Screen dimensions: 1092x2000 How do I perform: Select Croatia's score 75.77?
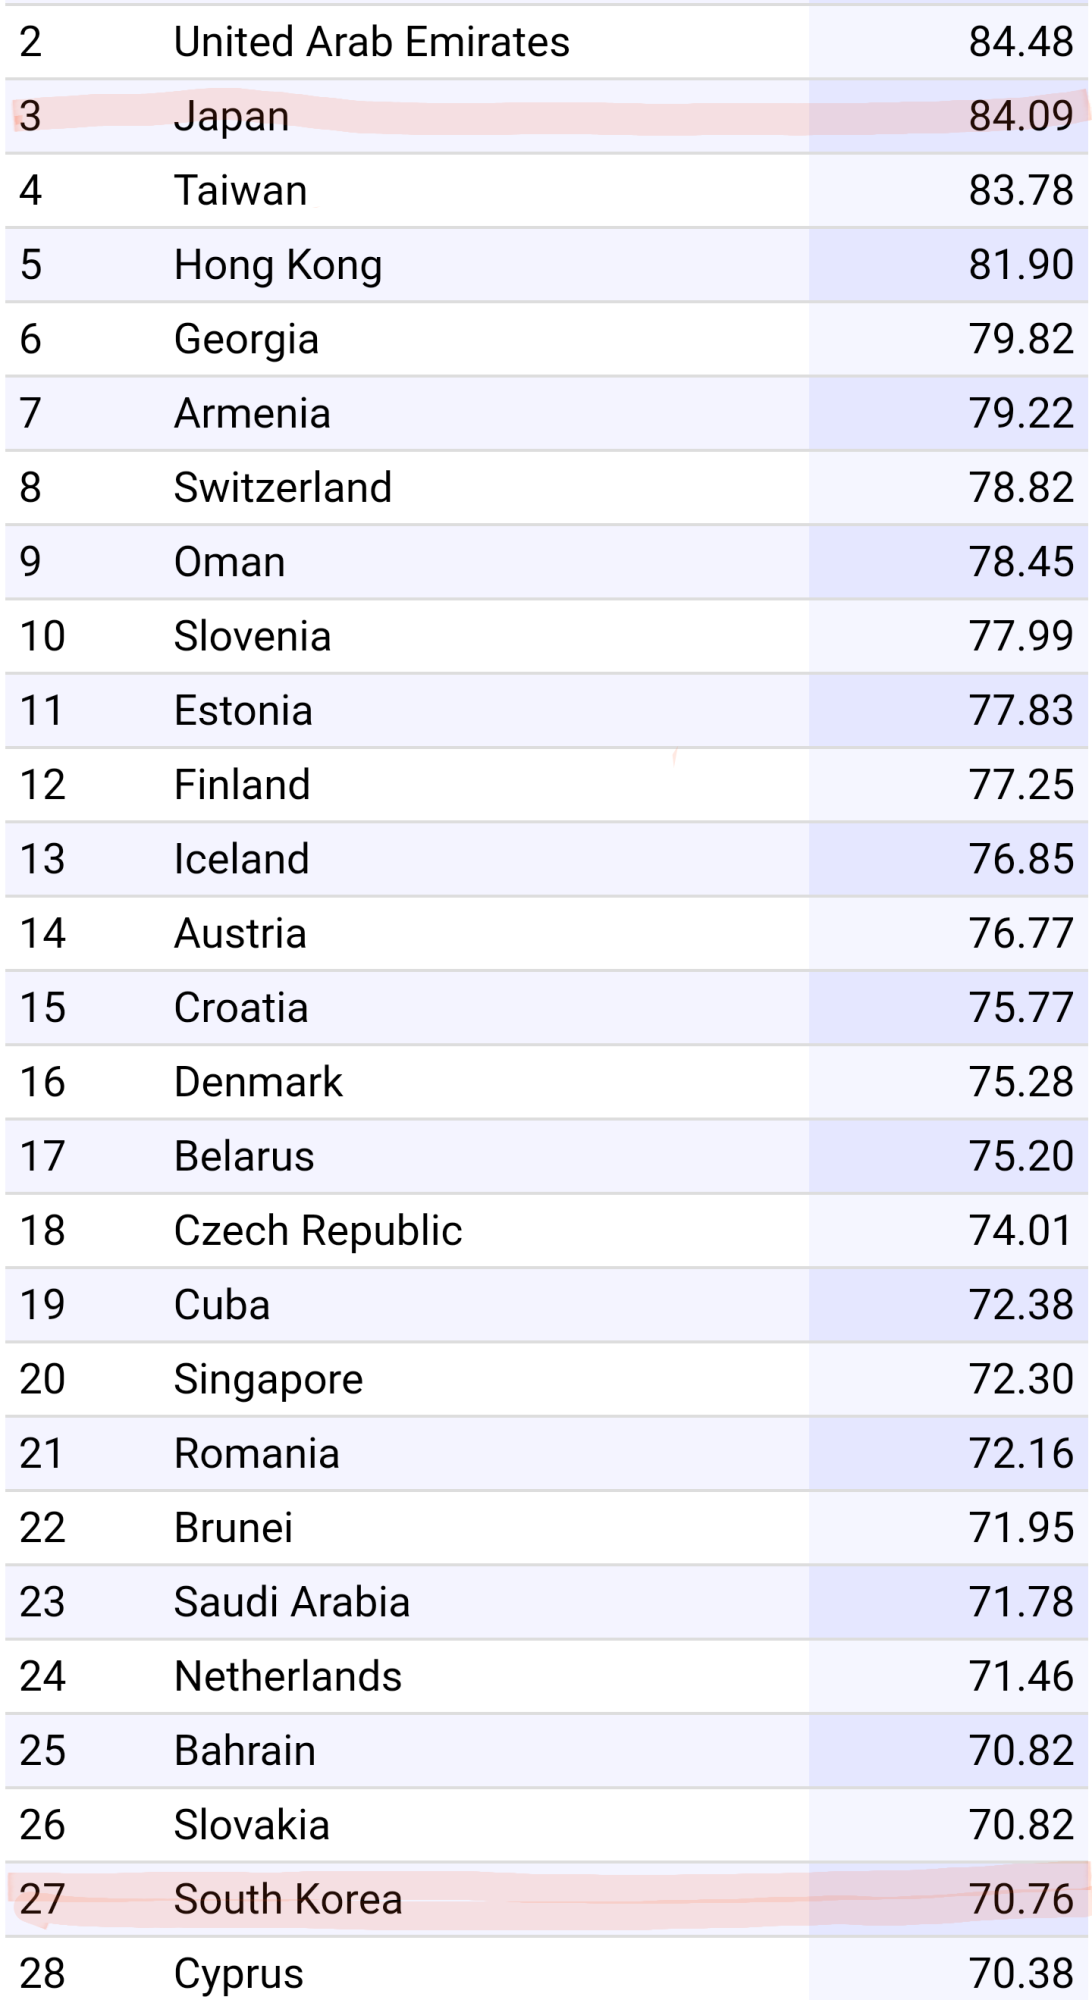[x=1020, y=1007]
